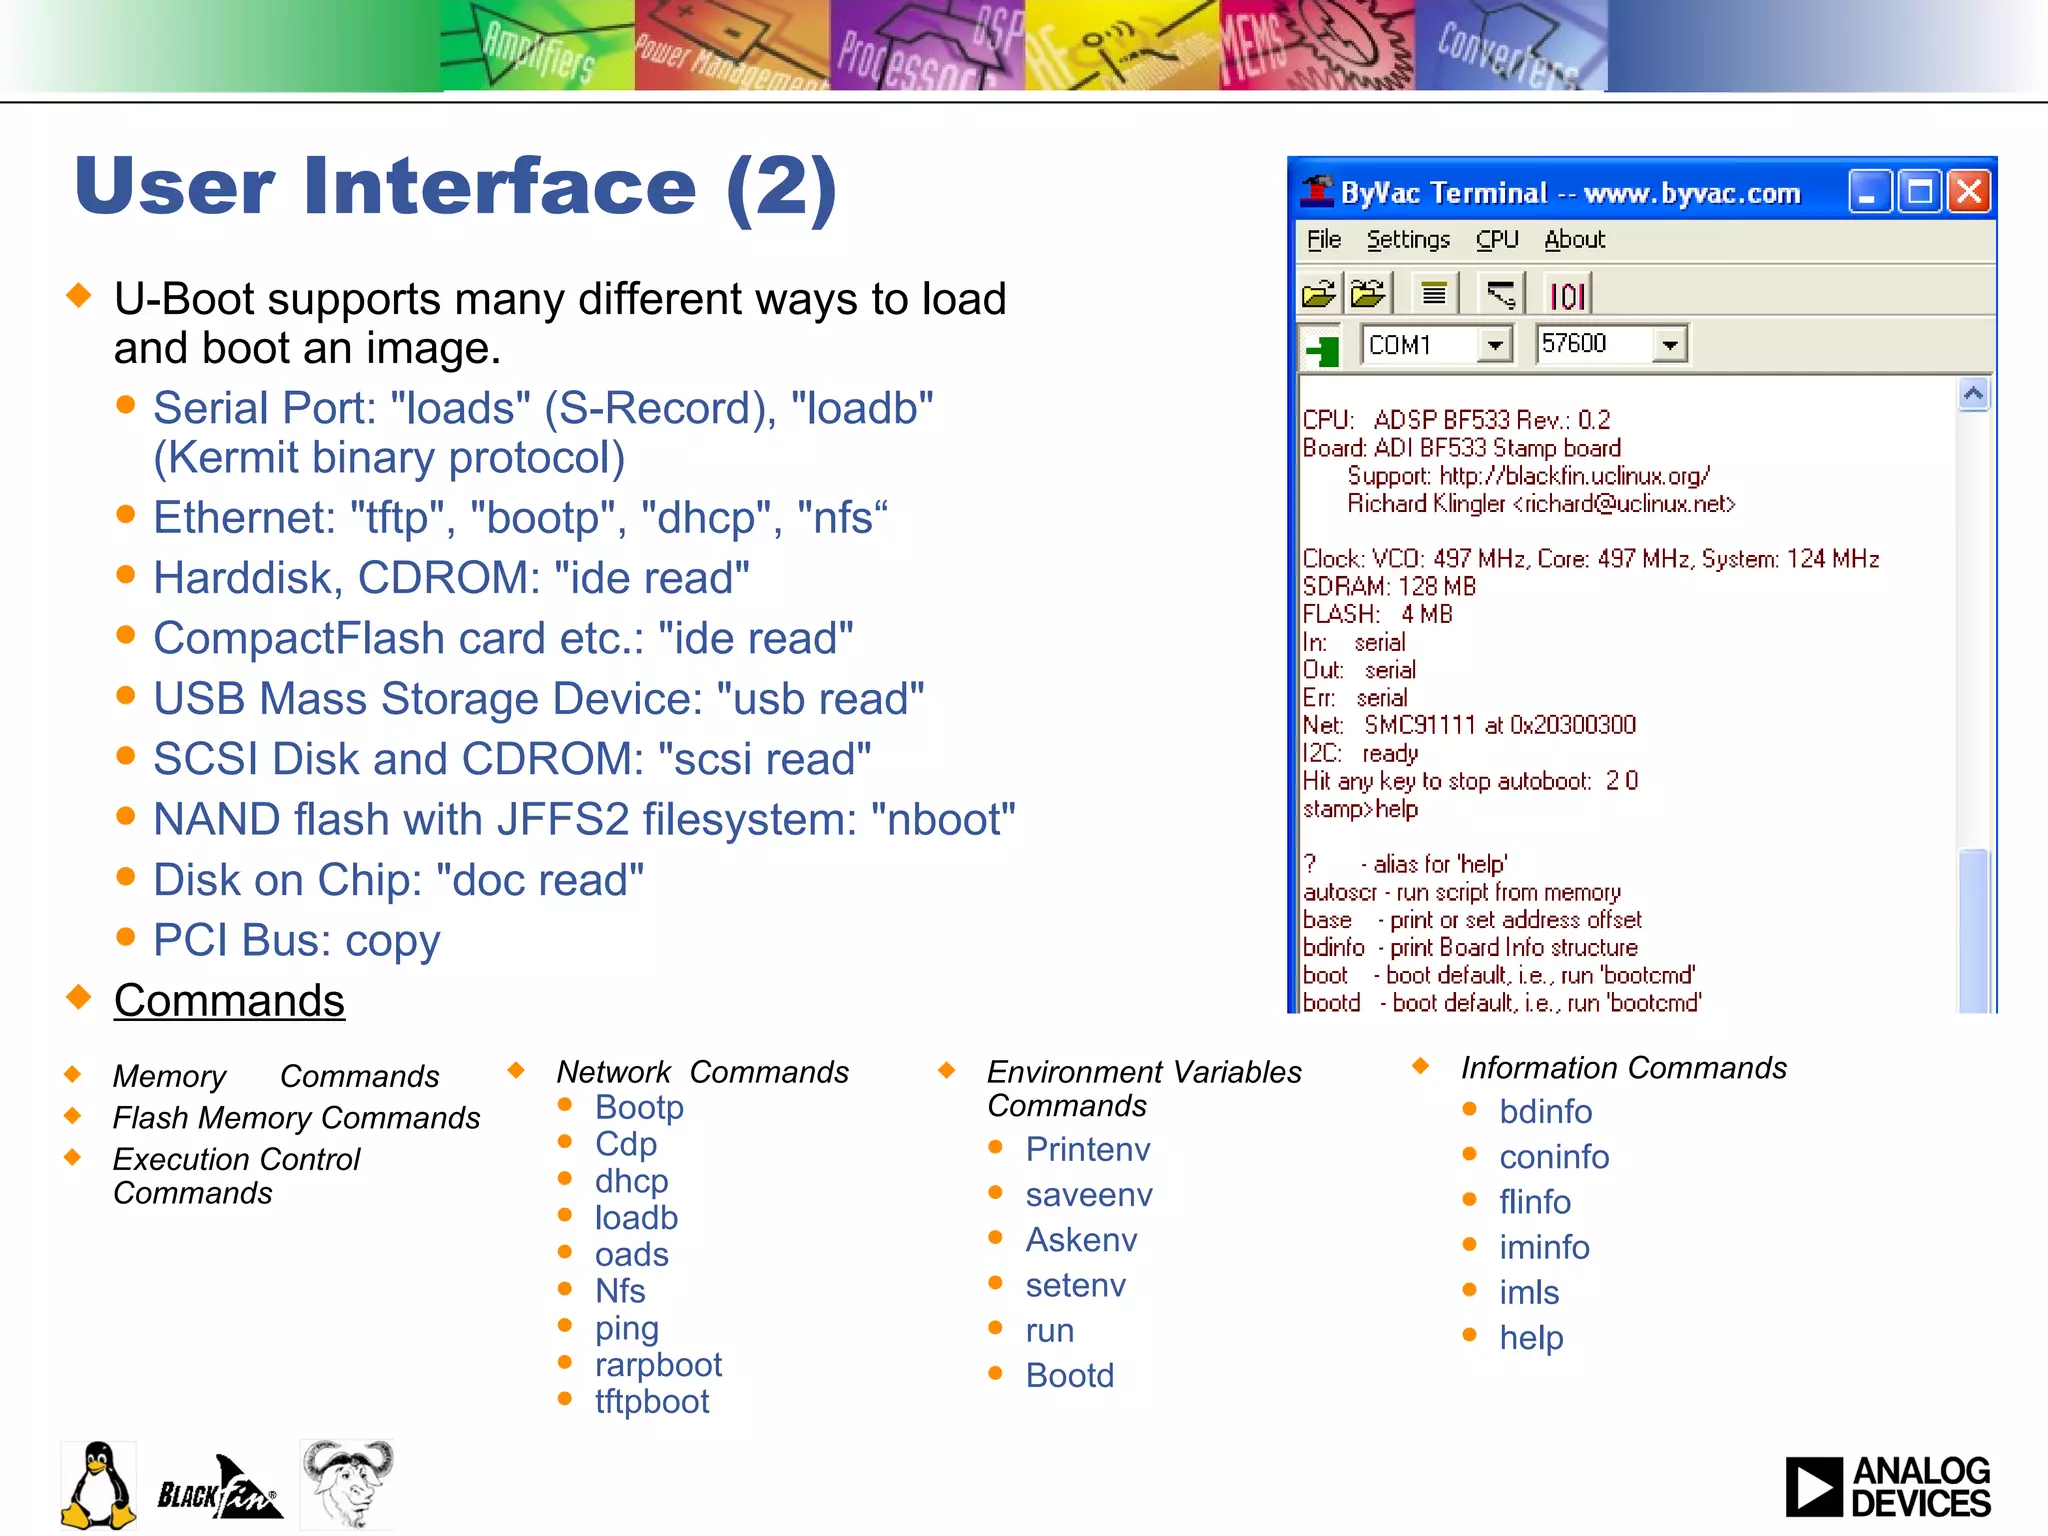Open the CPU menu
2048x1536 pixels.
[1496, 240]
